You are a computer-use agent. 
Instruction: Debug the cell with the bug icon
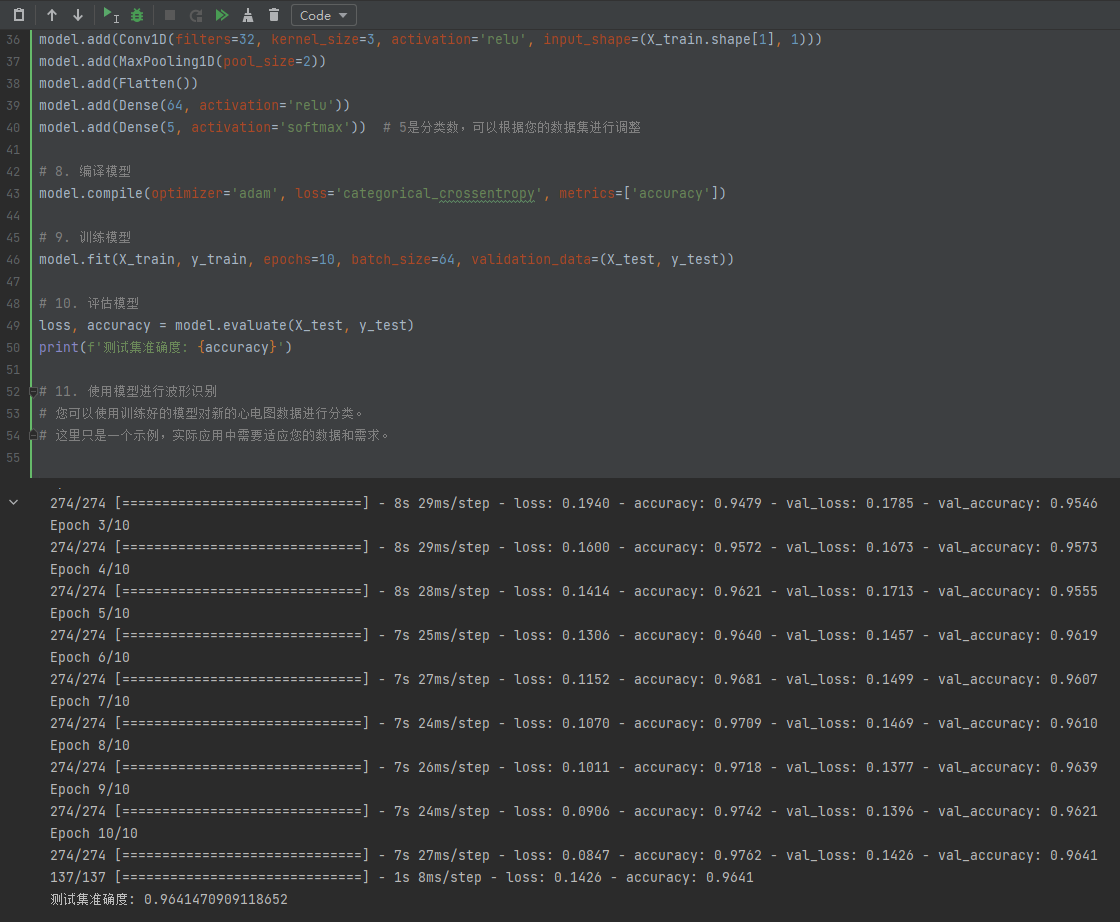tap(137, 15)
